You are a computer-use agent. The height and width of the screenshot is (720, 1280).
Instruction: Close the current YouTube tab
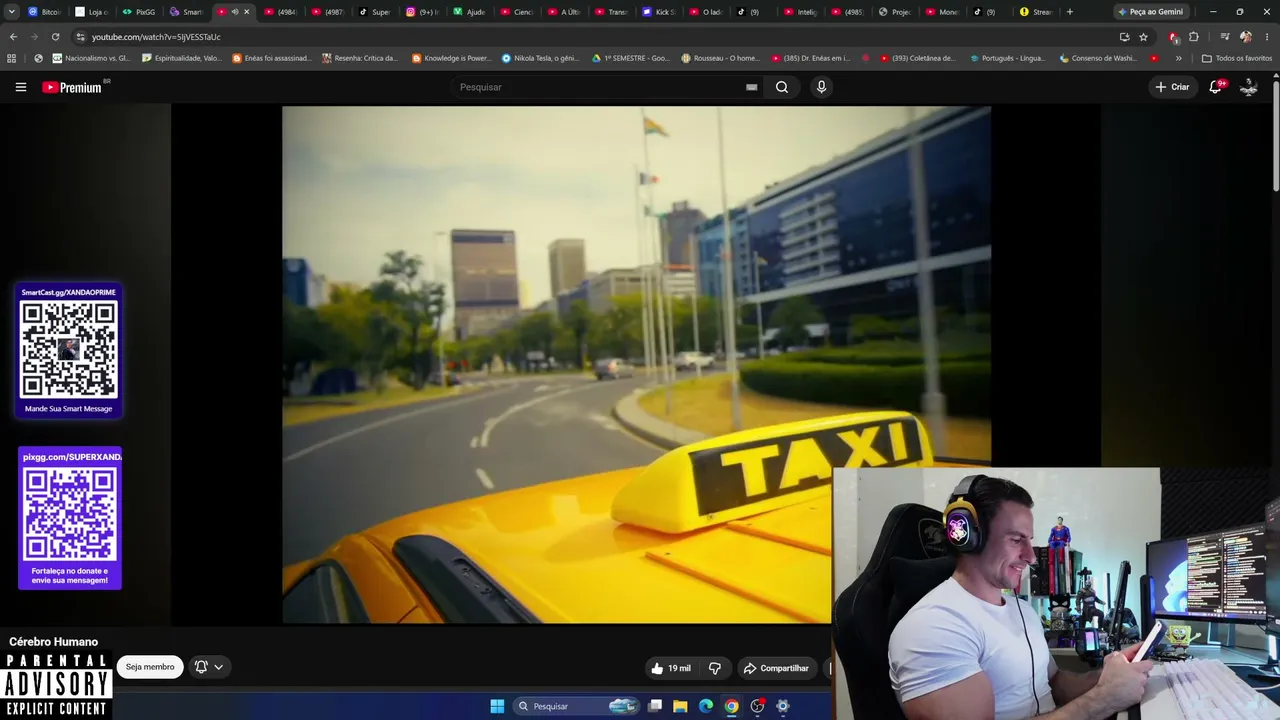pyautogui.click(x=246, y=12)
